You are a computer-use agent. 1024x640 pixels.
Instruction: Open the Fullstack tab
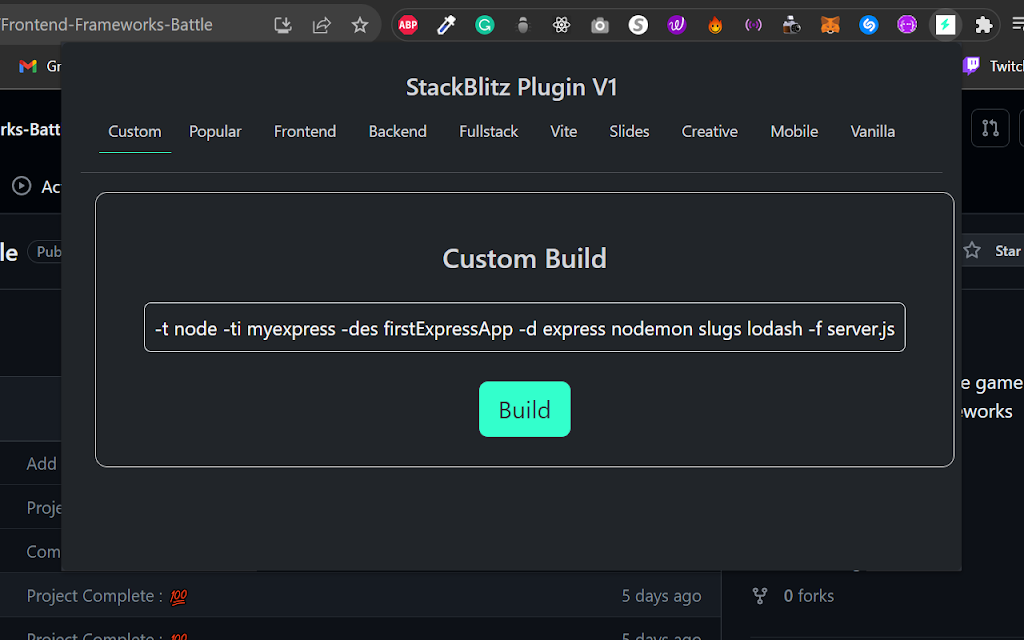coord(488,131)
